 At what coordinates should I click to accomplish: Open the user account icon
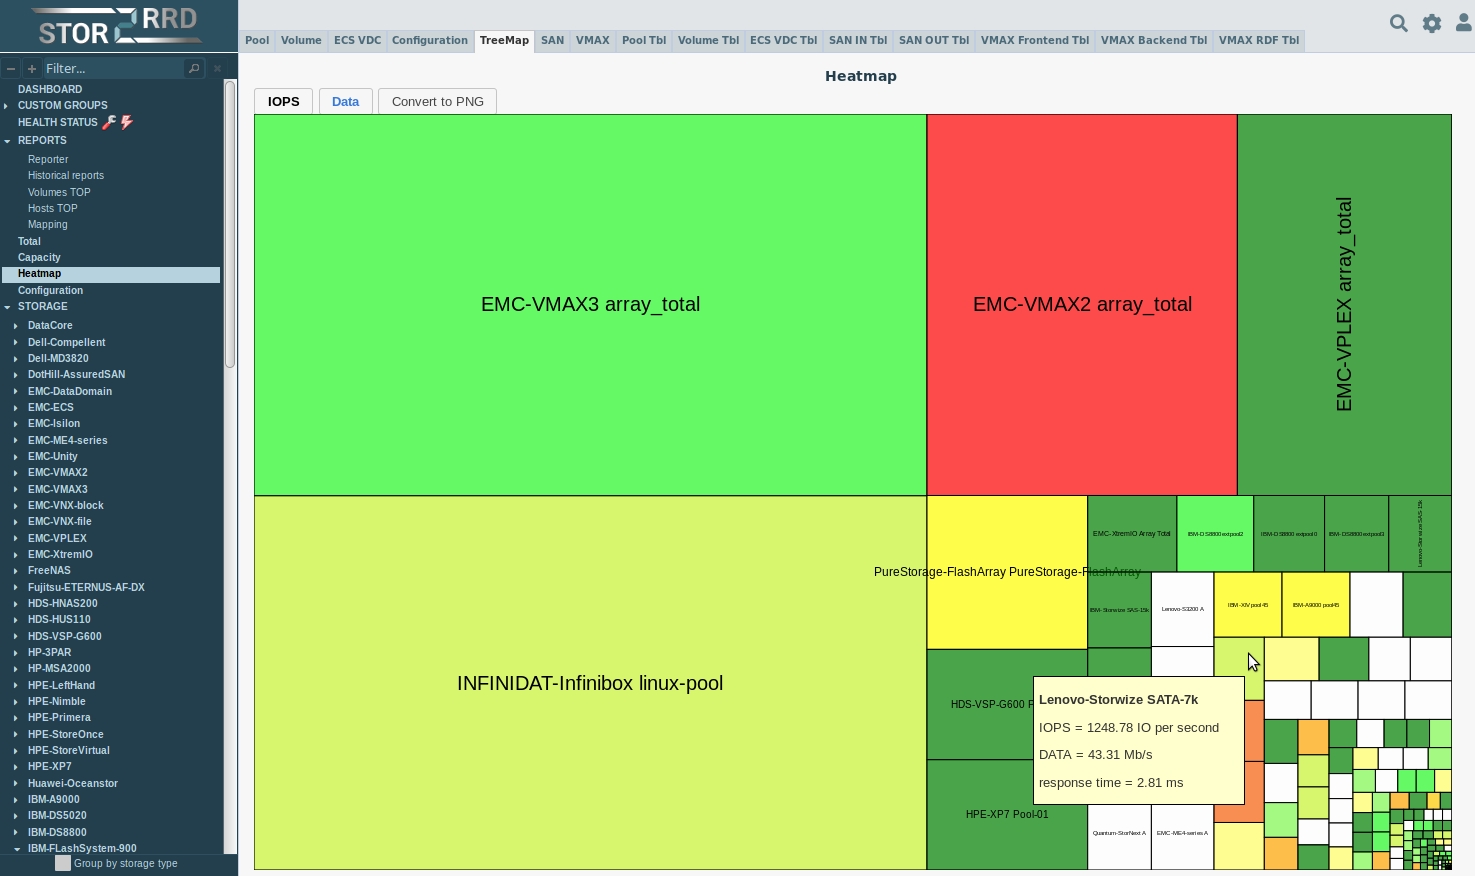[x=1463, y=23]
